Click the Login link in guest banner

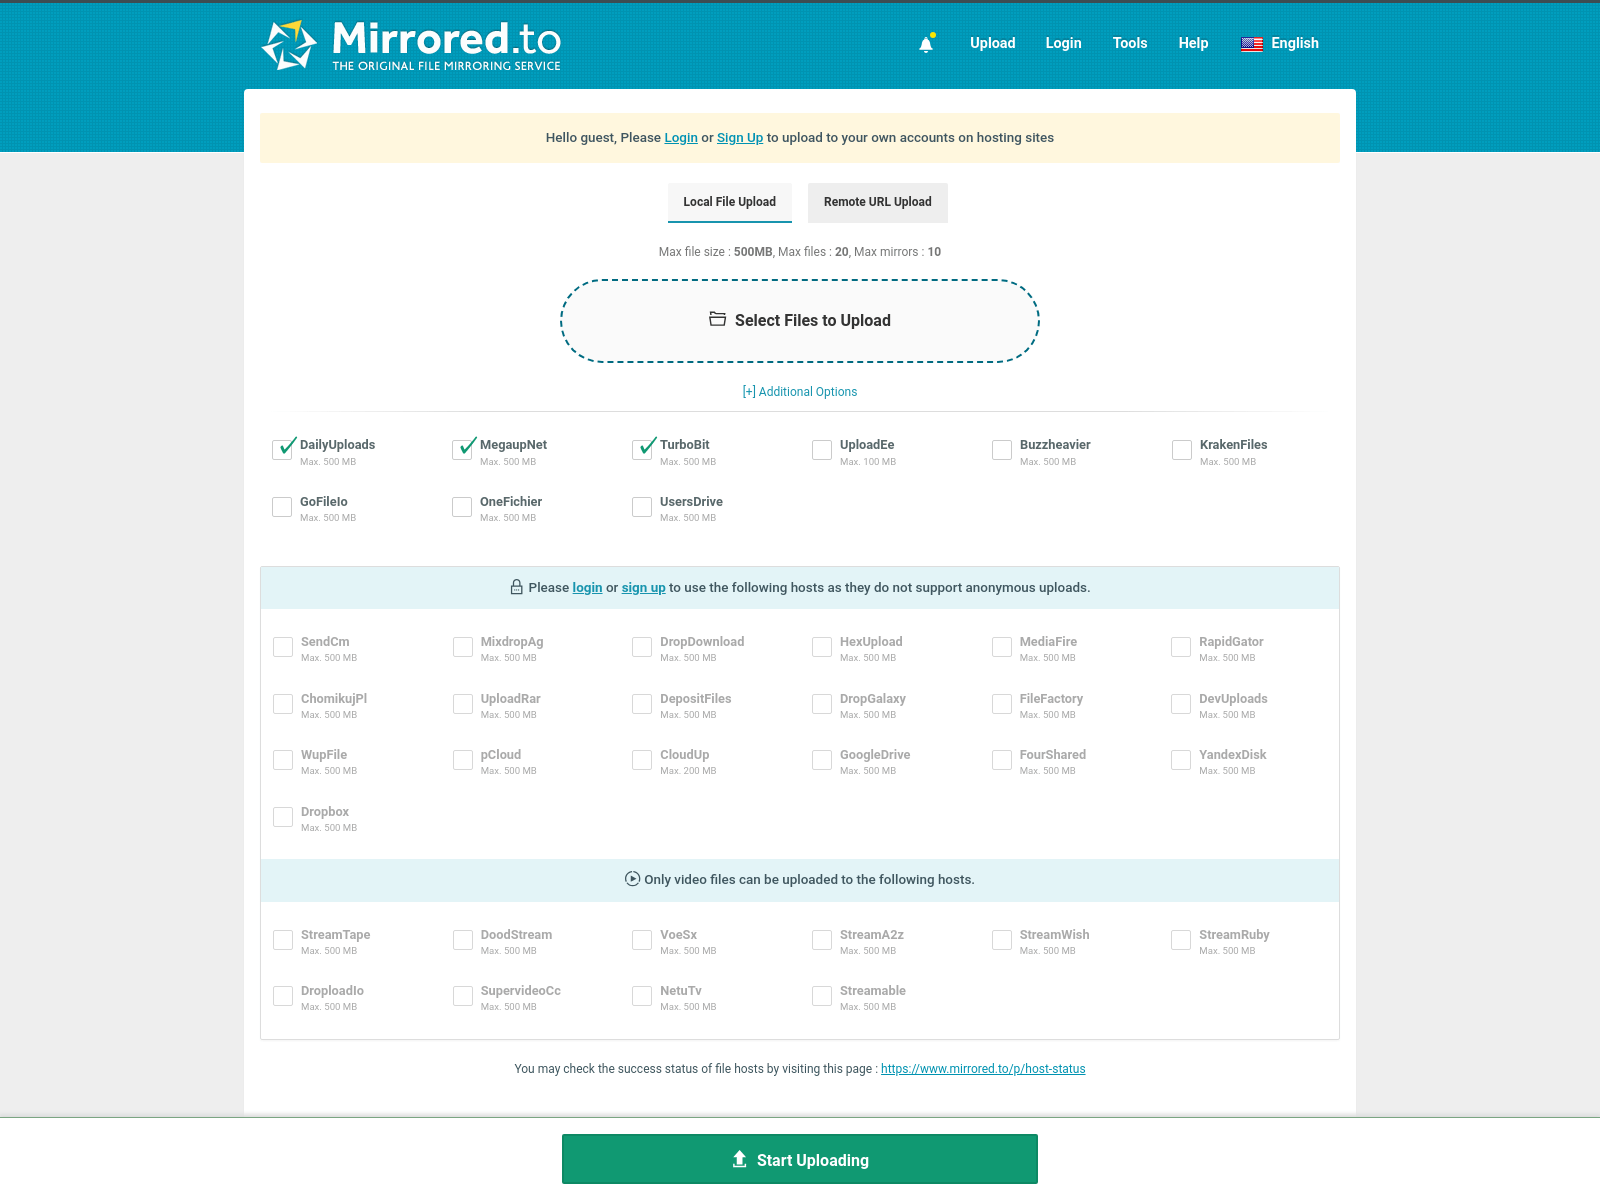click(x=681, y=138)
